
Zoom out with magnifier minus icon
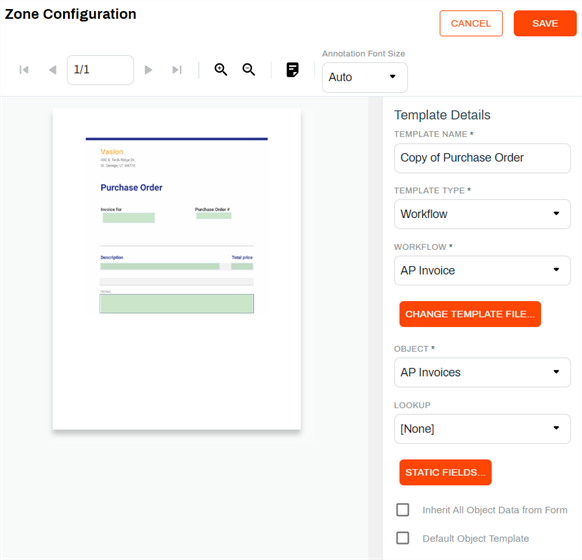click(249, 69)
